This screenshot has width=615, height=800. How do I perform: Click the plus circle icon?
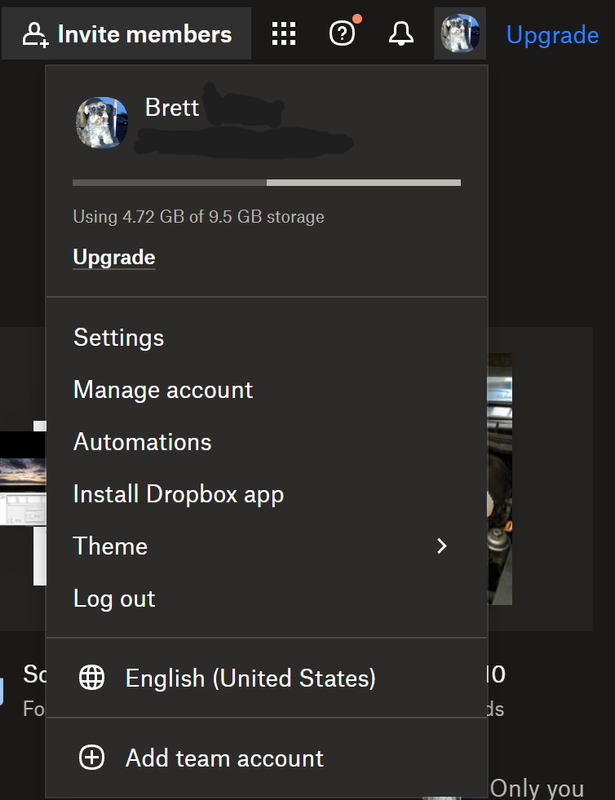click(92, 757)
